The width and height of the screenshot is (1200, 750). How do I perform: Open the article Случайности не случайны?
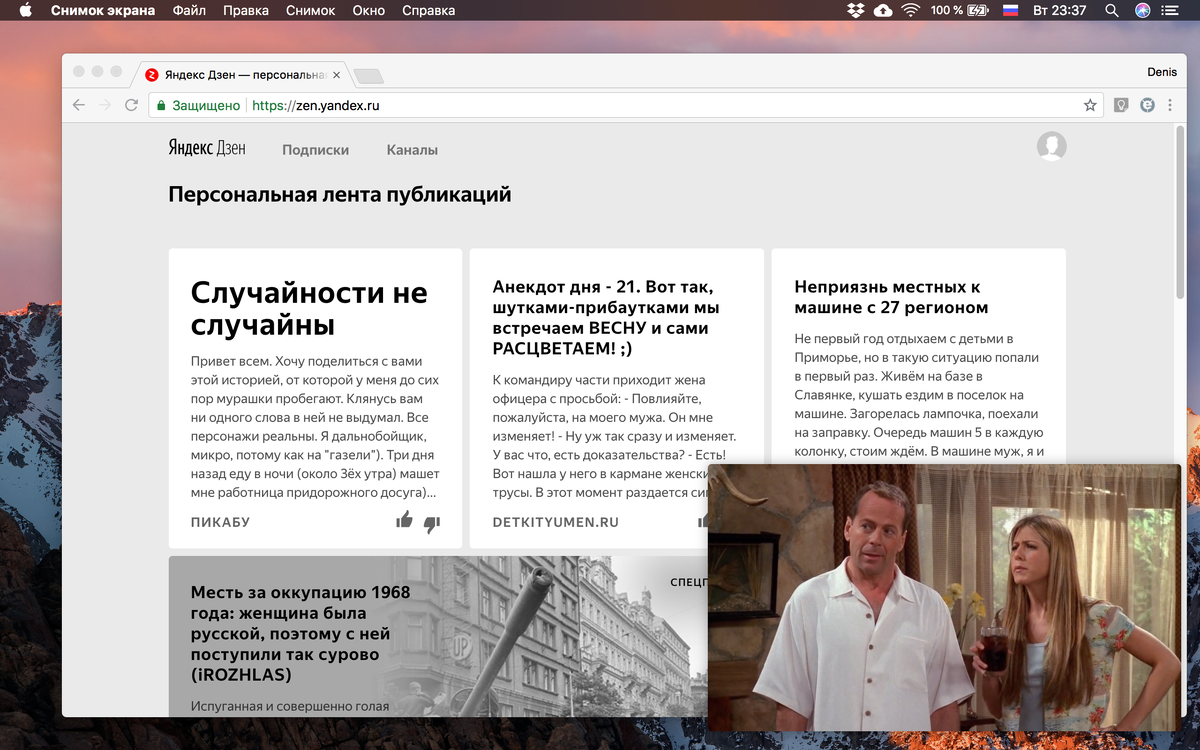pos(309,309)
